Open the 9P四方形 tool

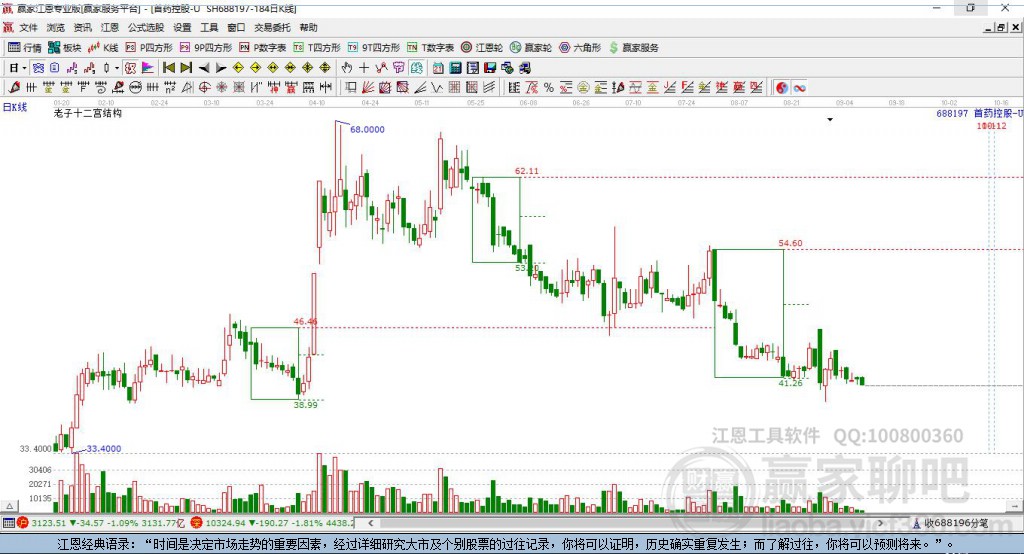[206, 48]
